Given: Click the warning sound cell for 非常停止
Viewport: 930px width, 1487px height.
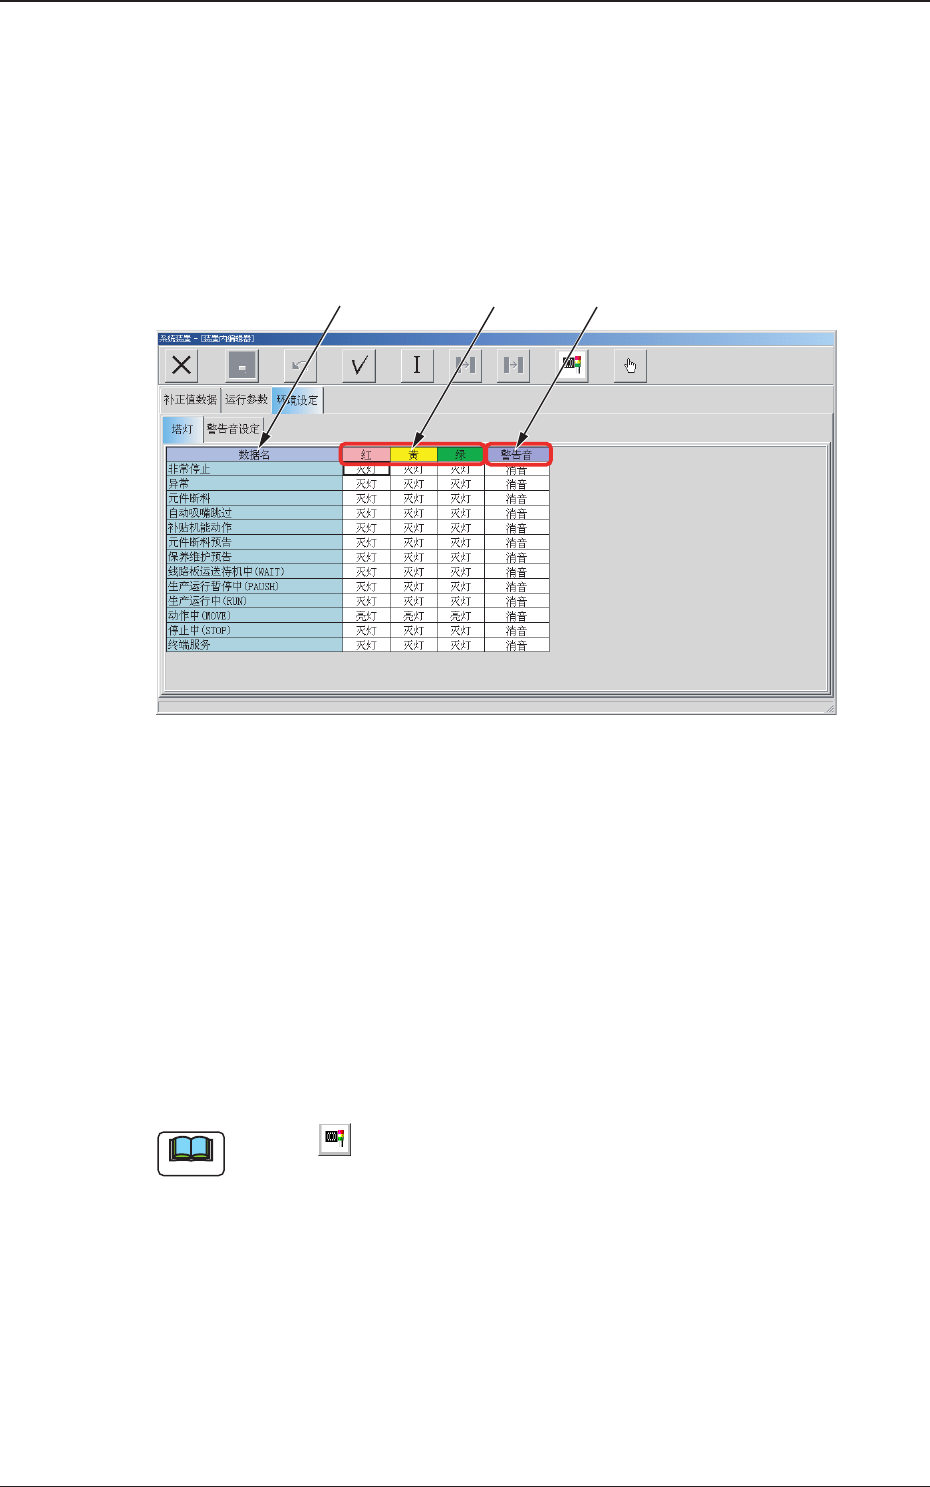Looking at the screenshot, I should click(517, 468).
